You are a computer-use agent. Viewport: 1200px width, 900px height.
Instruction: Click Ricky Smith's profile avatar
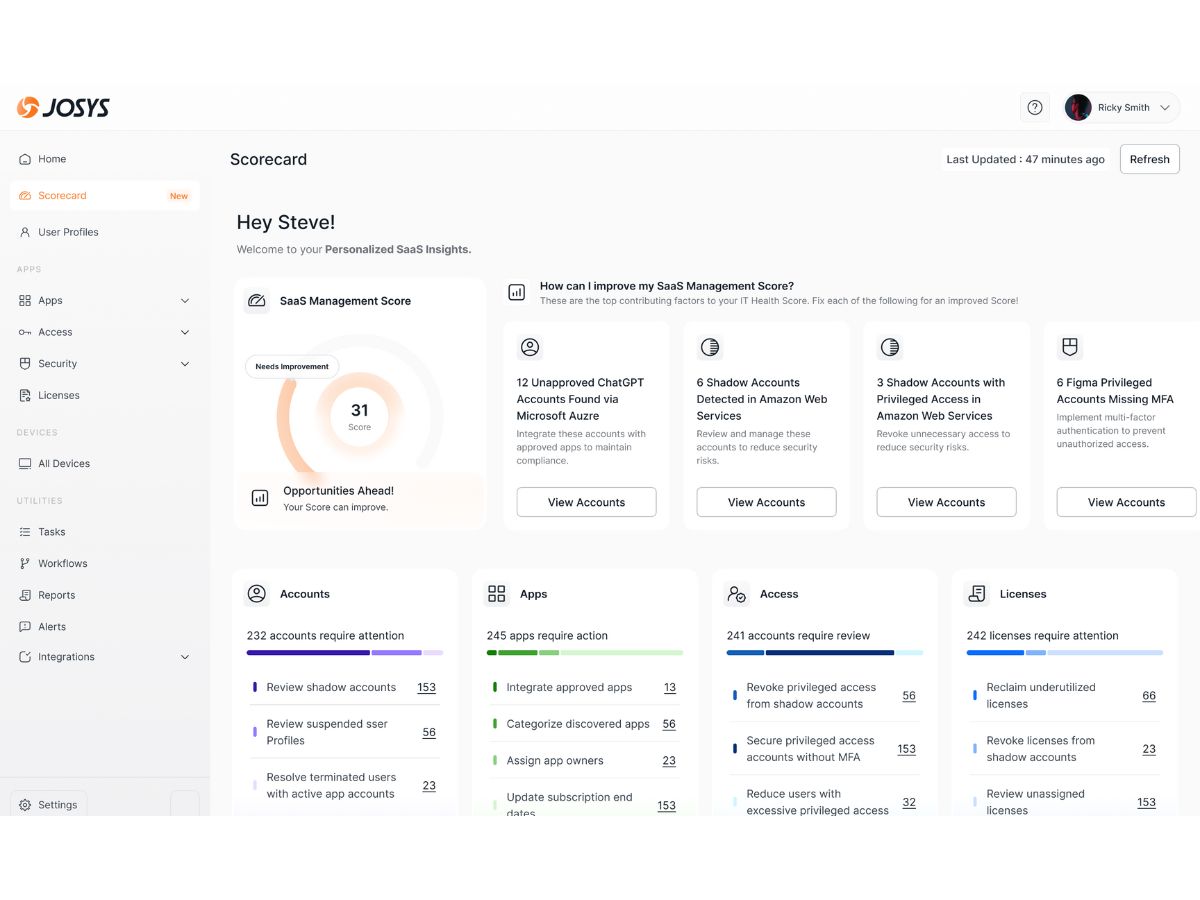1078,108
